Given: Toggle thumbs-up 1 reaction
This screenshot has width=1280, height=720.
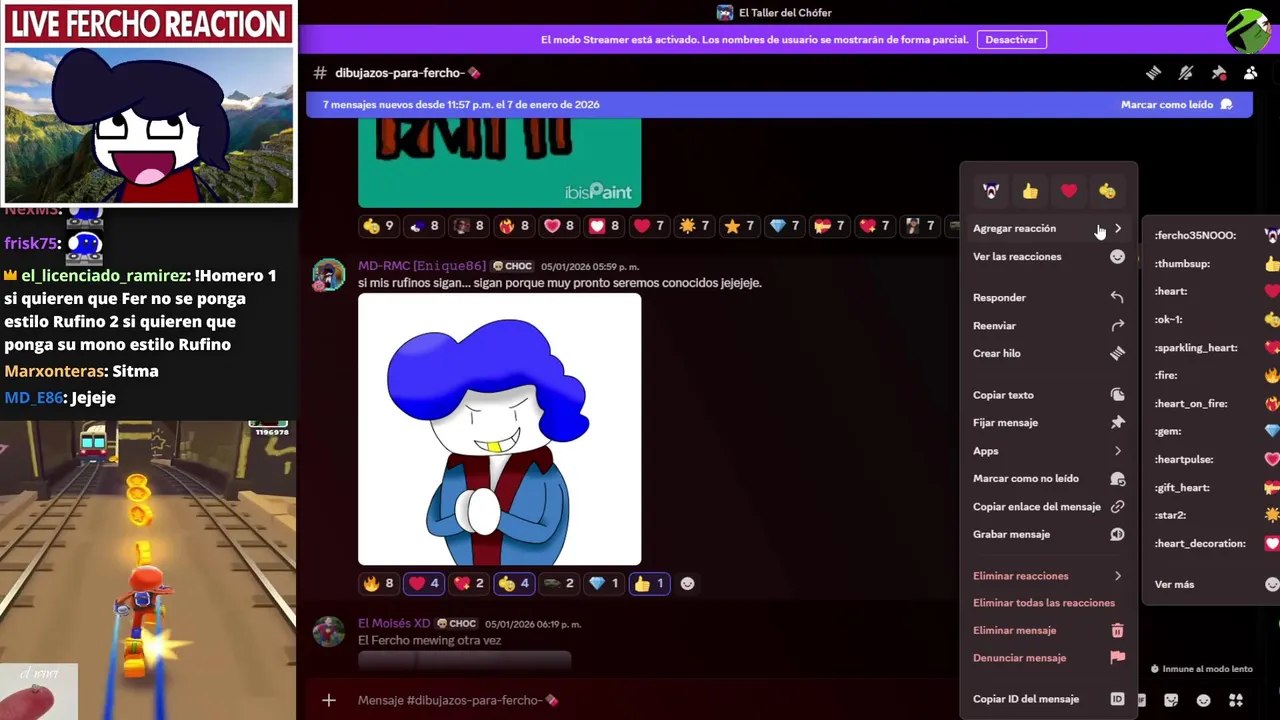Looking at the screenshot, I should coord(649,583).
